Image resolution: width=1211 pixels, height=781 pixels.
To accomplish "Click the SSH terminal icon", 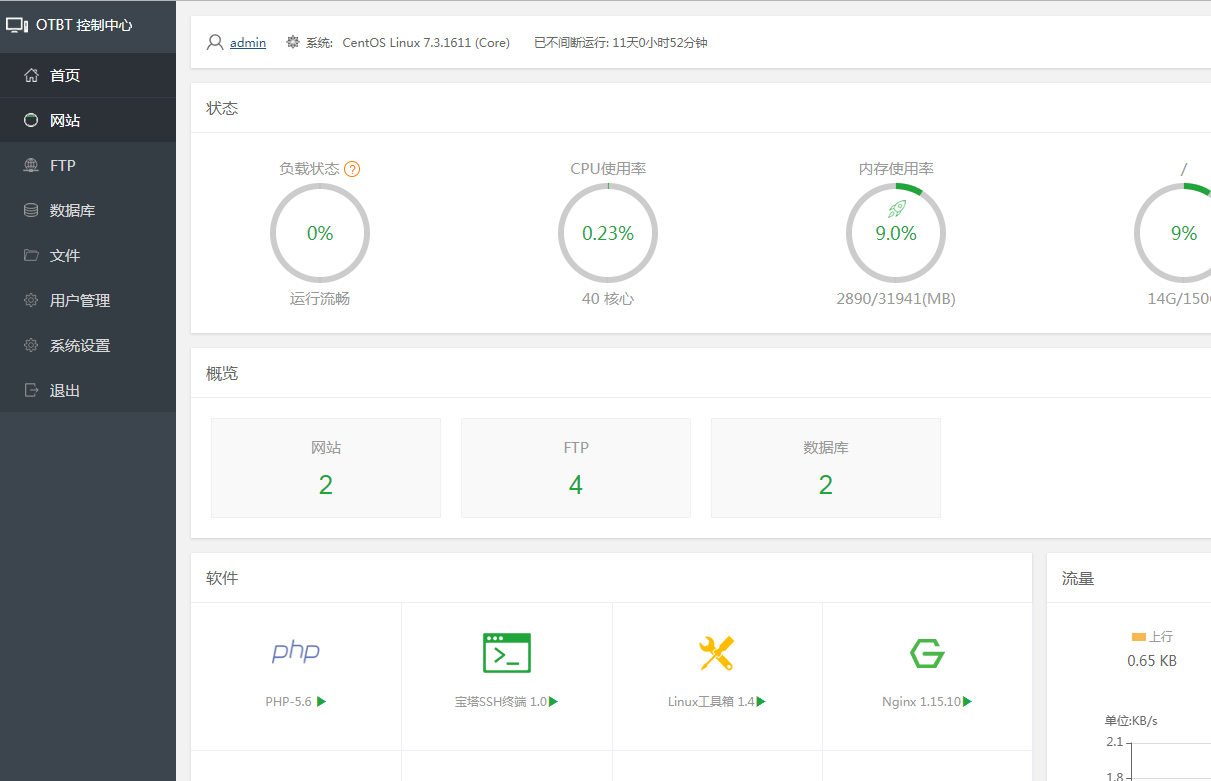I will [507, 652].
